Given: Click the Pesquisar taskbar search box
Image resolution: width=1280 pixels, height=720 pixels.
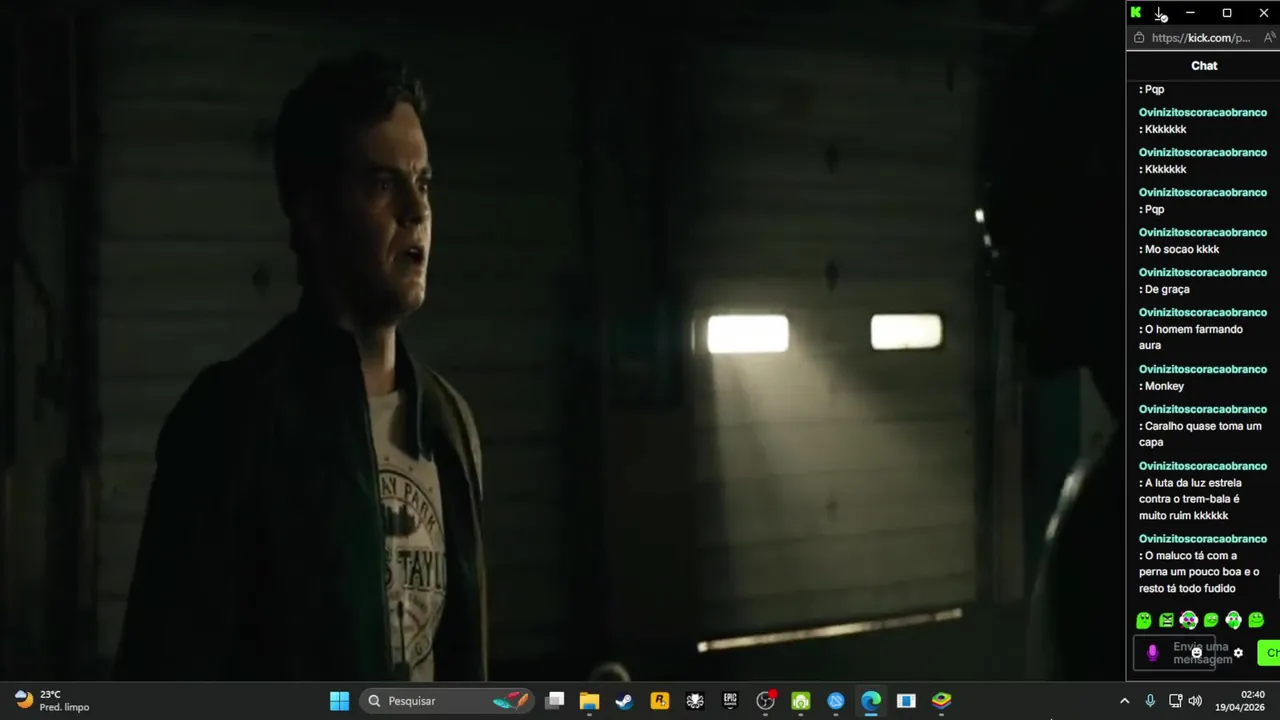Looking at the screenshot, I should [448, 701].
